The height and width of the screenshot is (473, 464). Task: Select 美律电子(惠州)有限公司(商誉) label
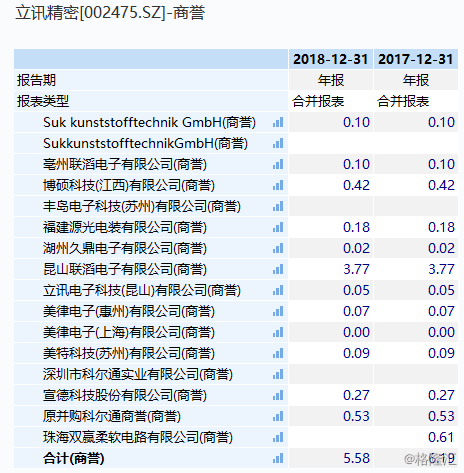pyautogui.click(x=129, y=311)
